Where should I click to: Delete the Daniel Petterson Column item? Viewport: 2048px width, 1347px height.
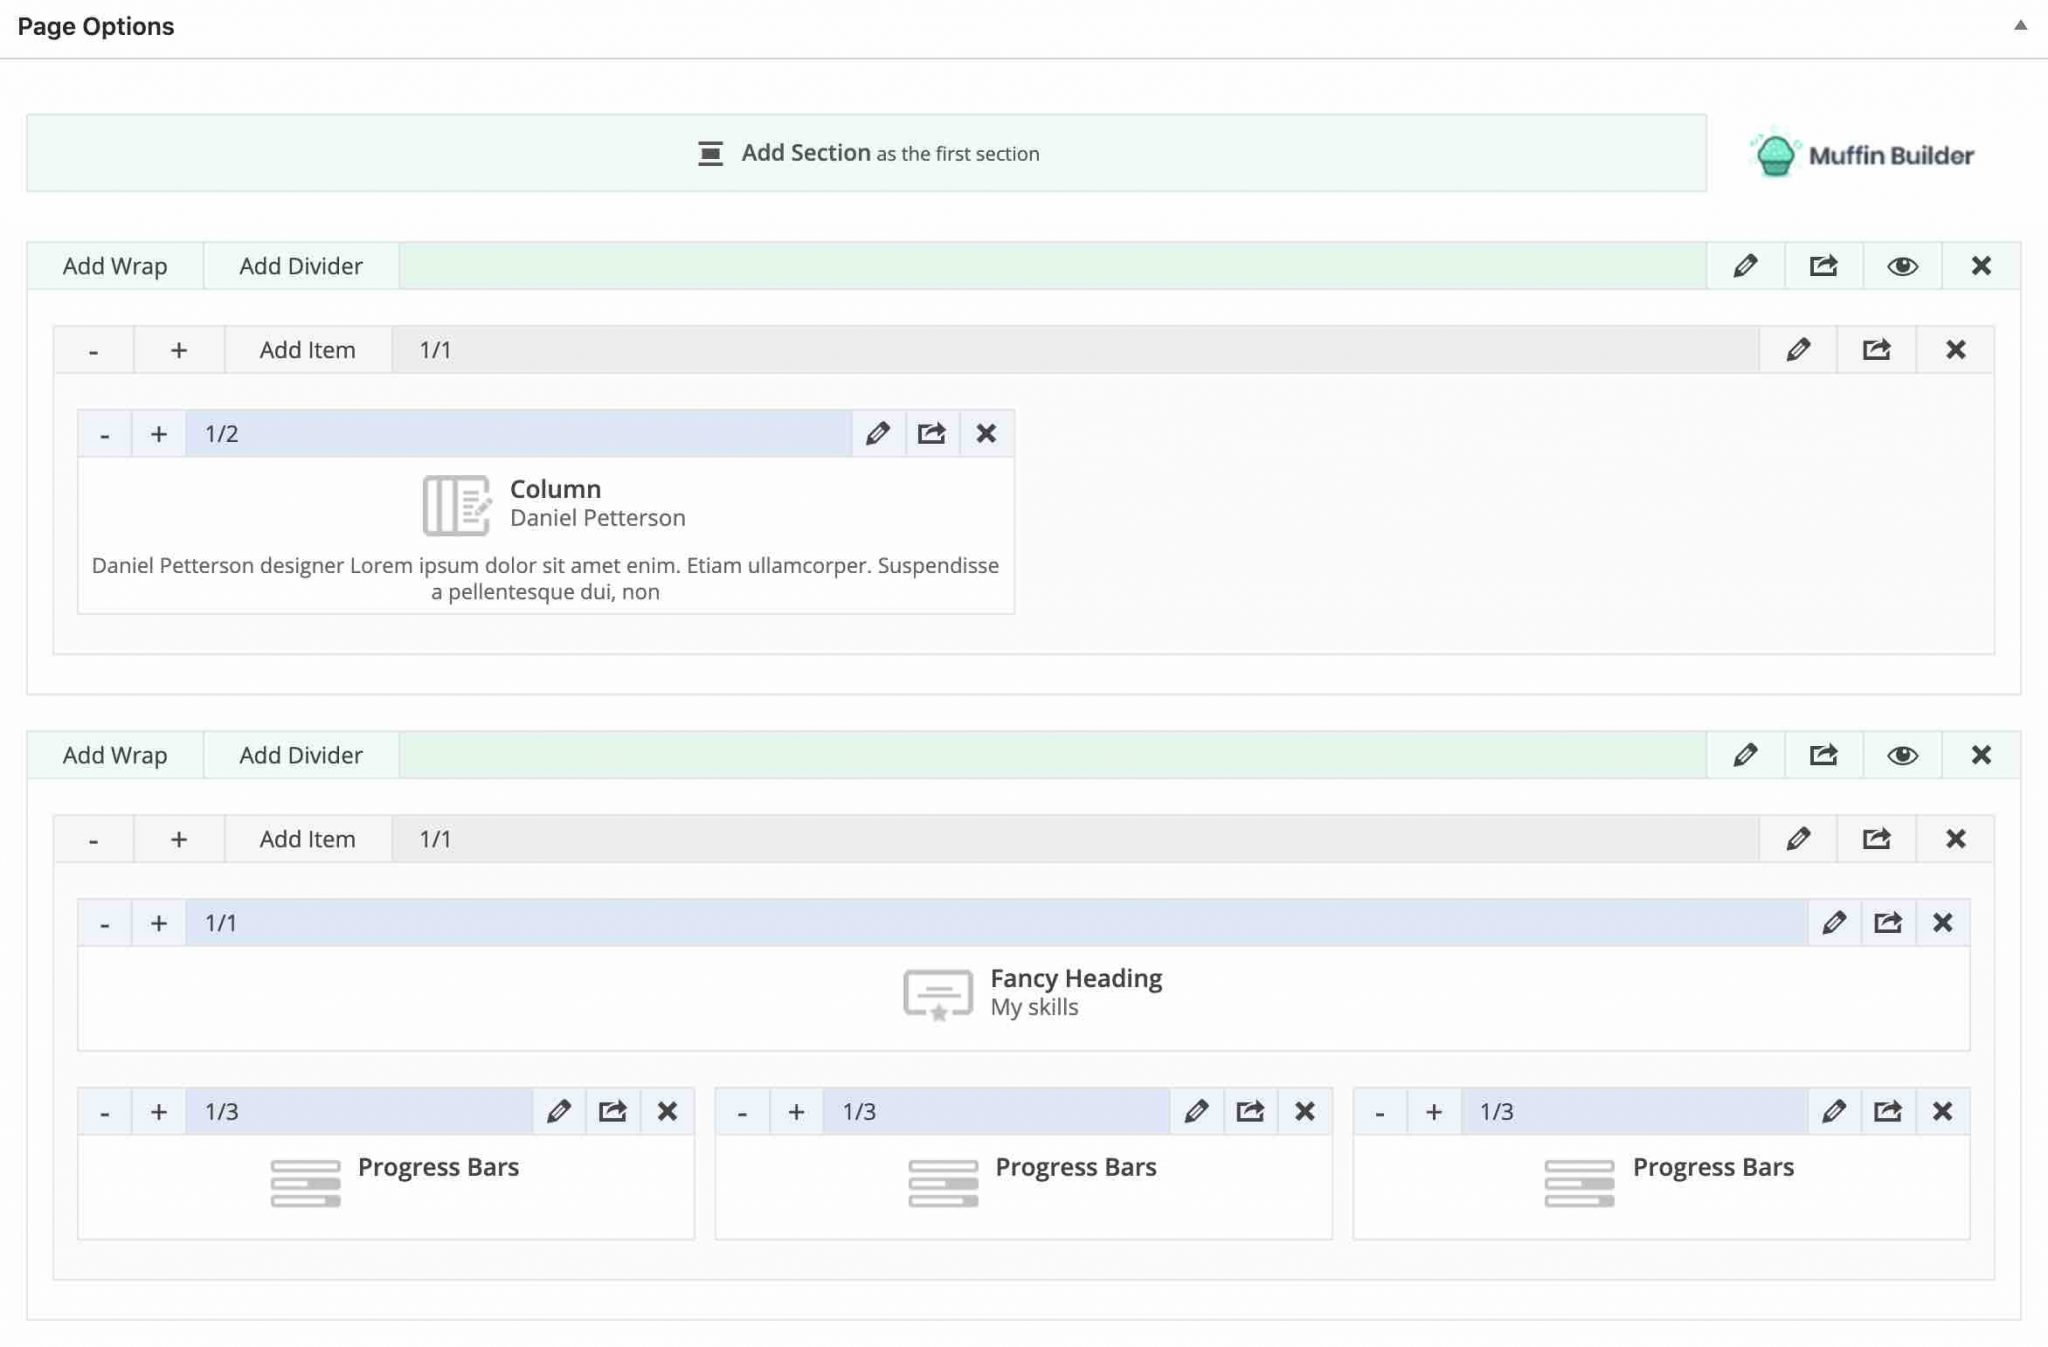[987, 433]
